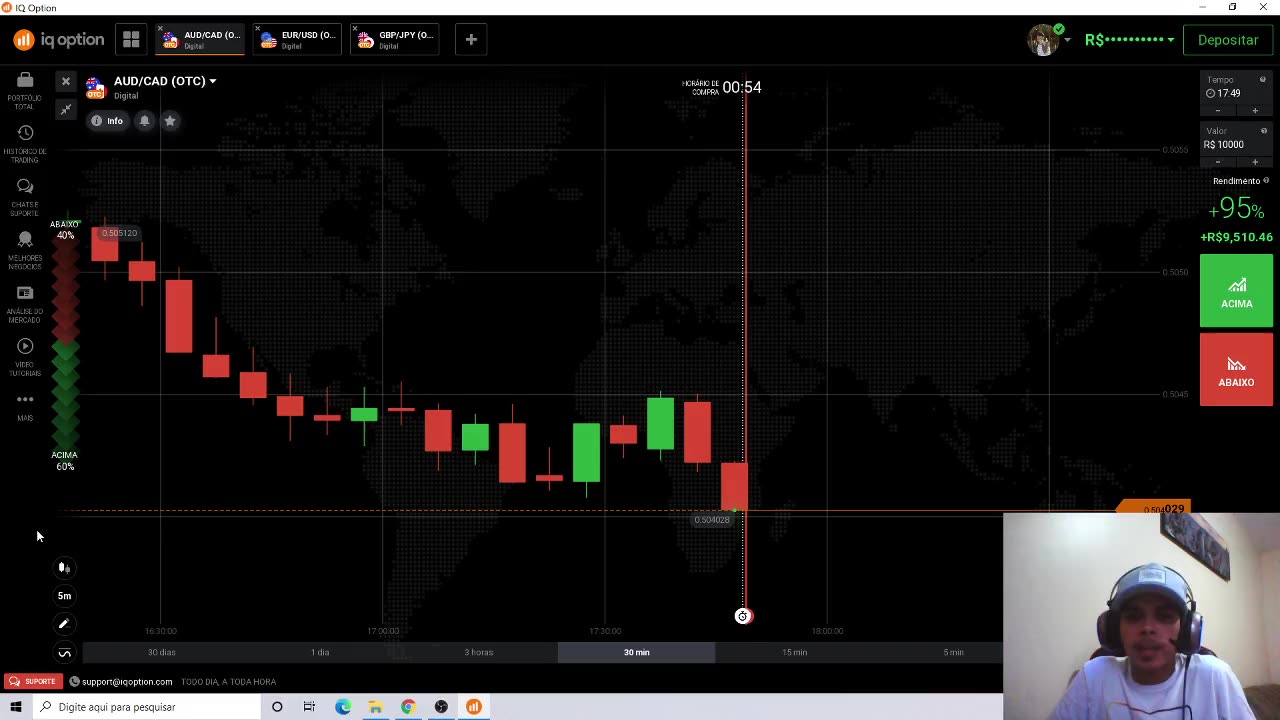
Task: Open File Explorer from taskbar
Action: (x=375, y=707)
